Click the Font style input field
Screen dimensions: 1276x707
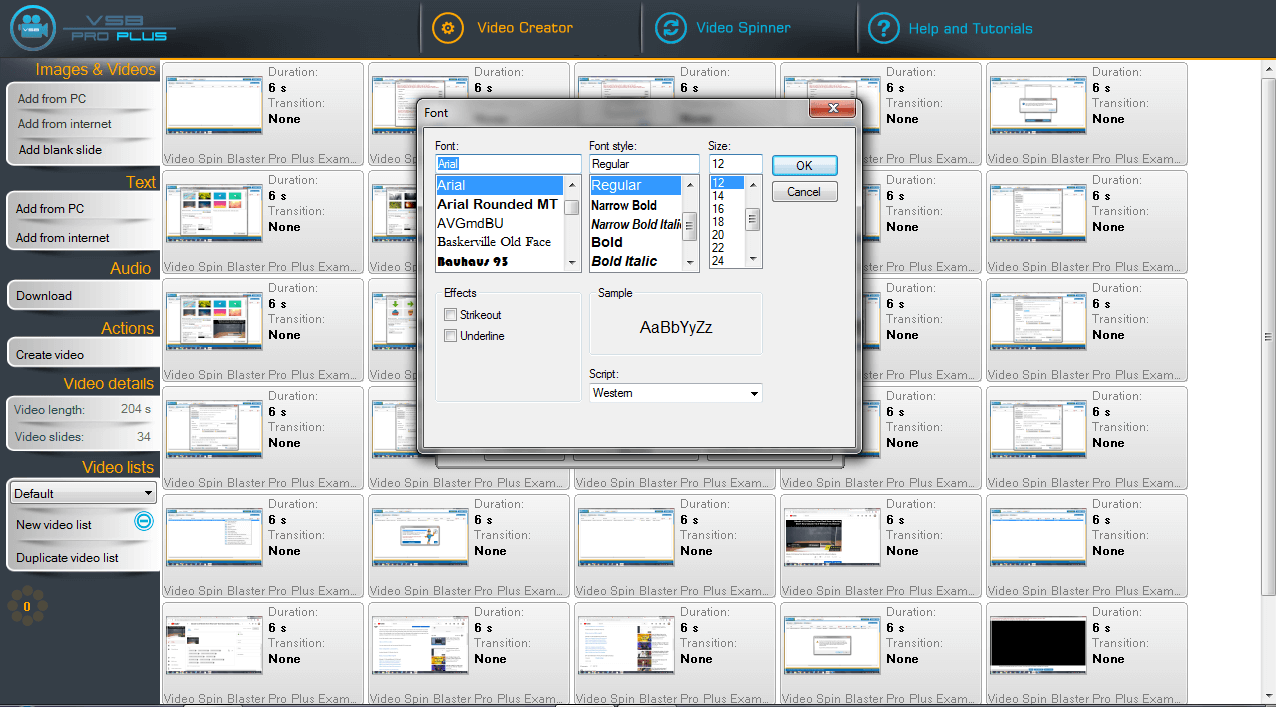pos(644,164)
